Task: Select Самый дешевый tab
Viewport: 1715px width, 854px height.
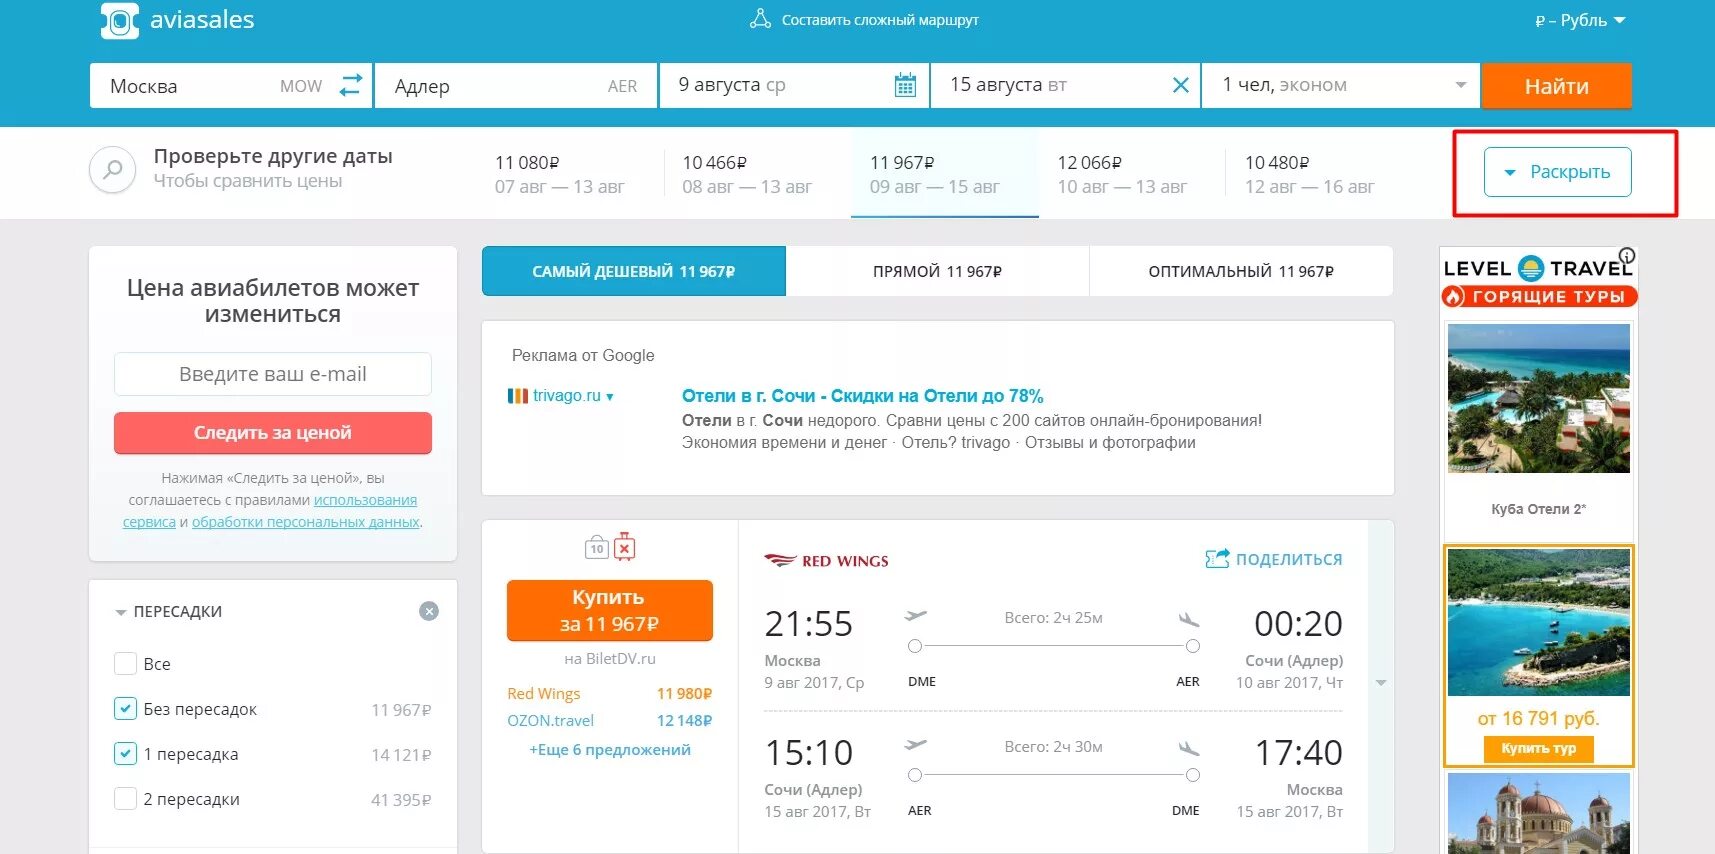Action: pos(634,271)
